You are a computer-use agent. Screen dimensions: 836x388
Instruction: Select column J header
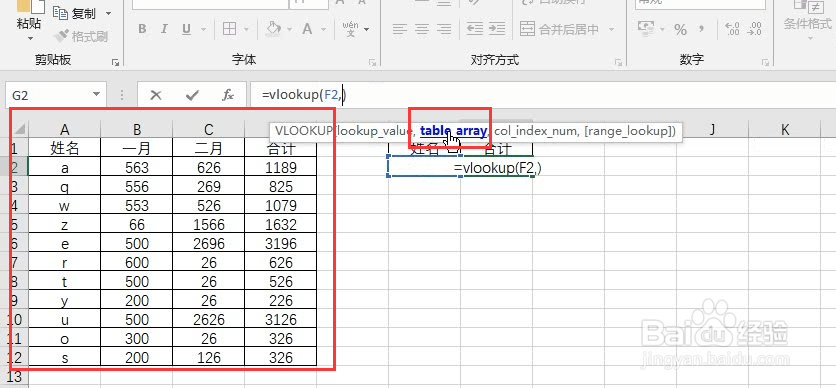click(712, 129)
